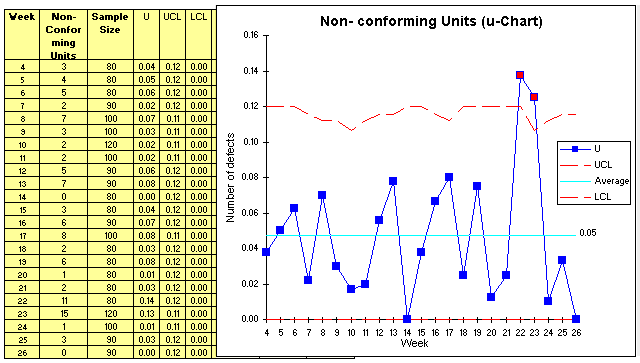Select the blue data point at week 17

click(449, 177)
